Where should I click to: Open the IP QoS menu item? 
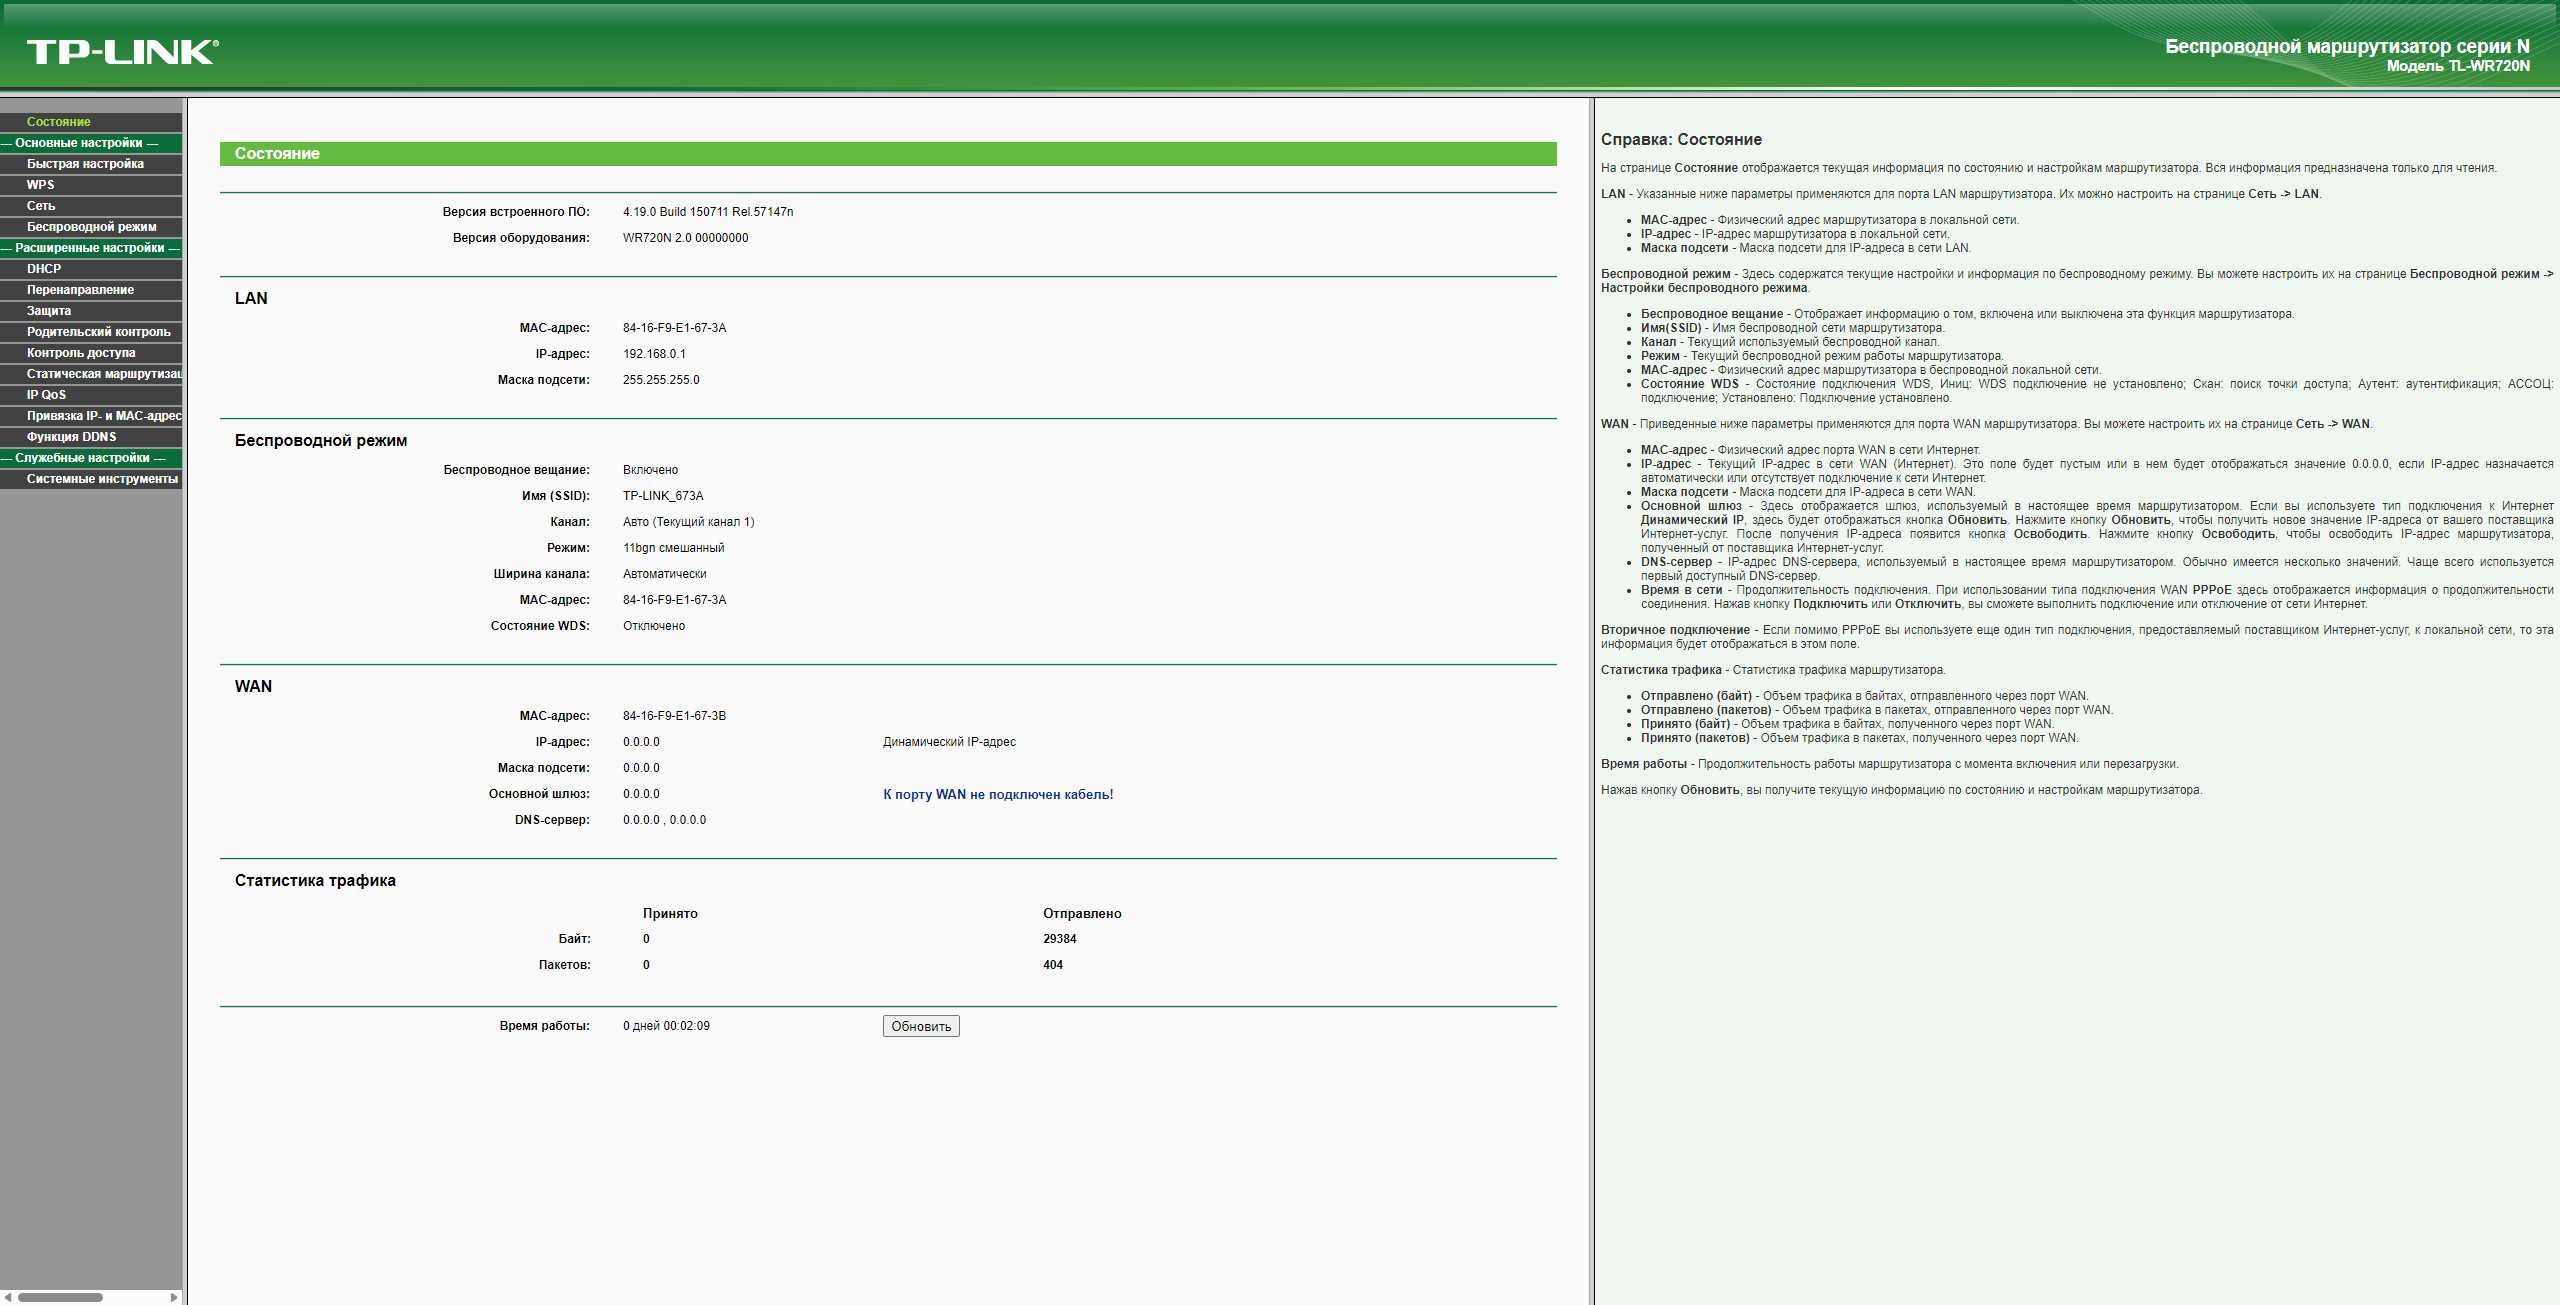coord(46,395)
